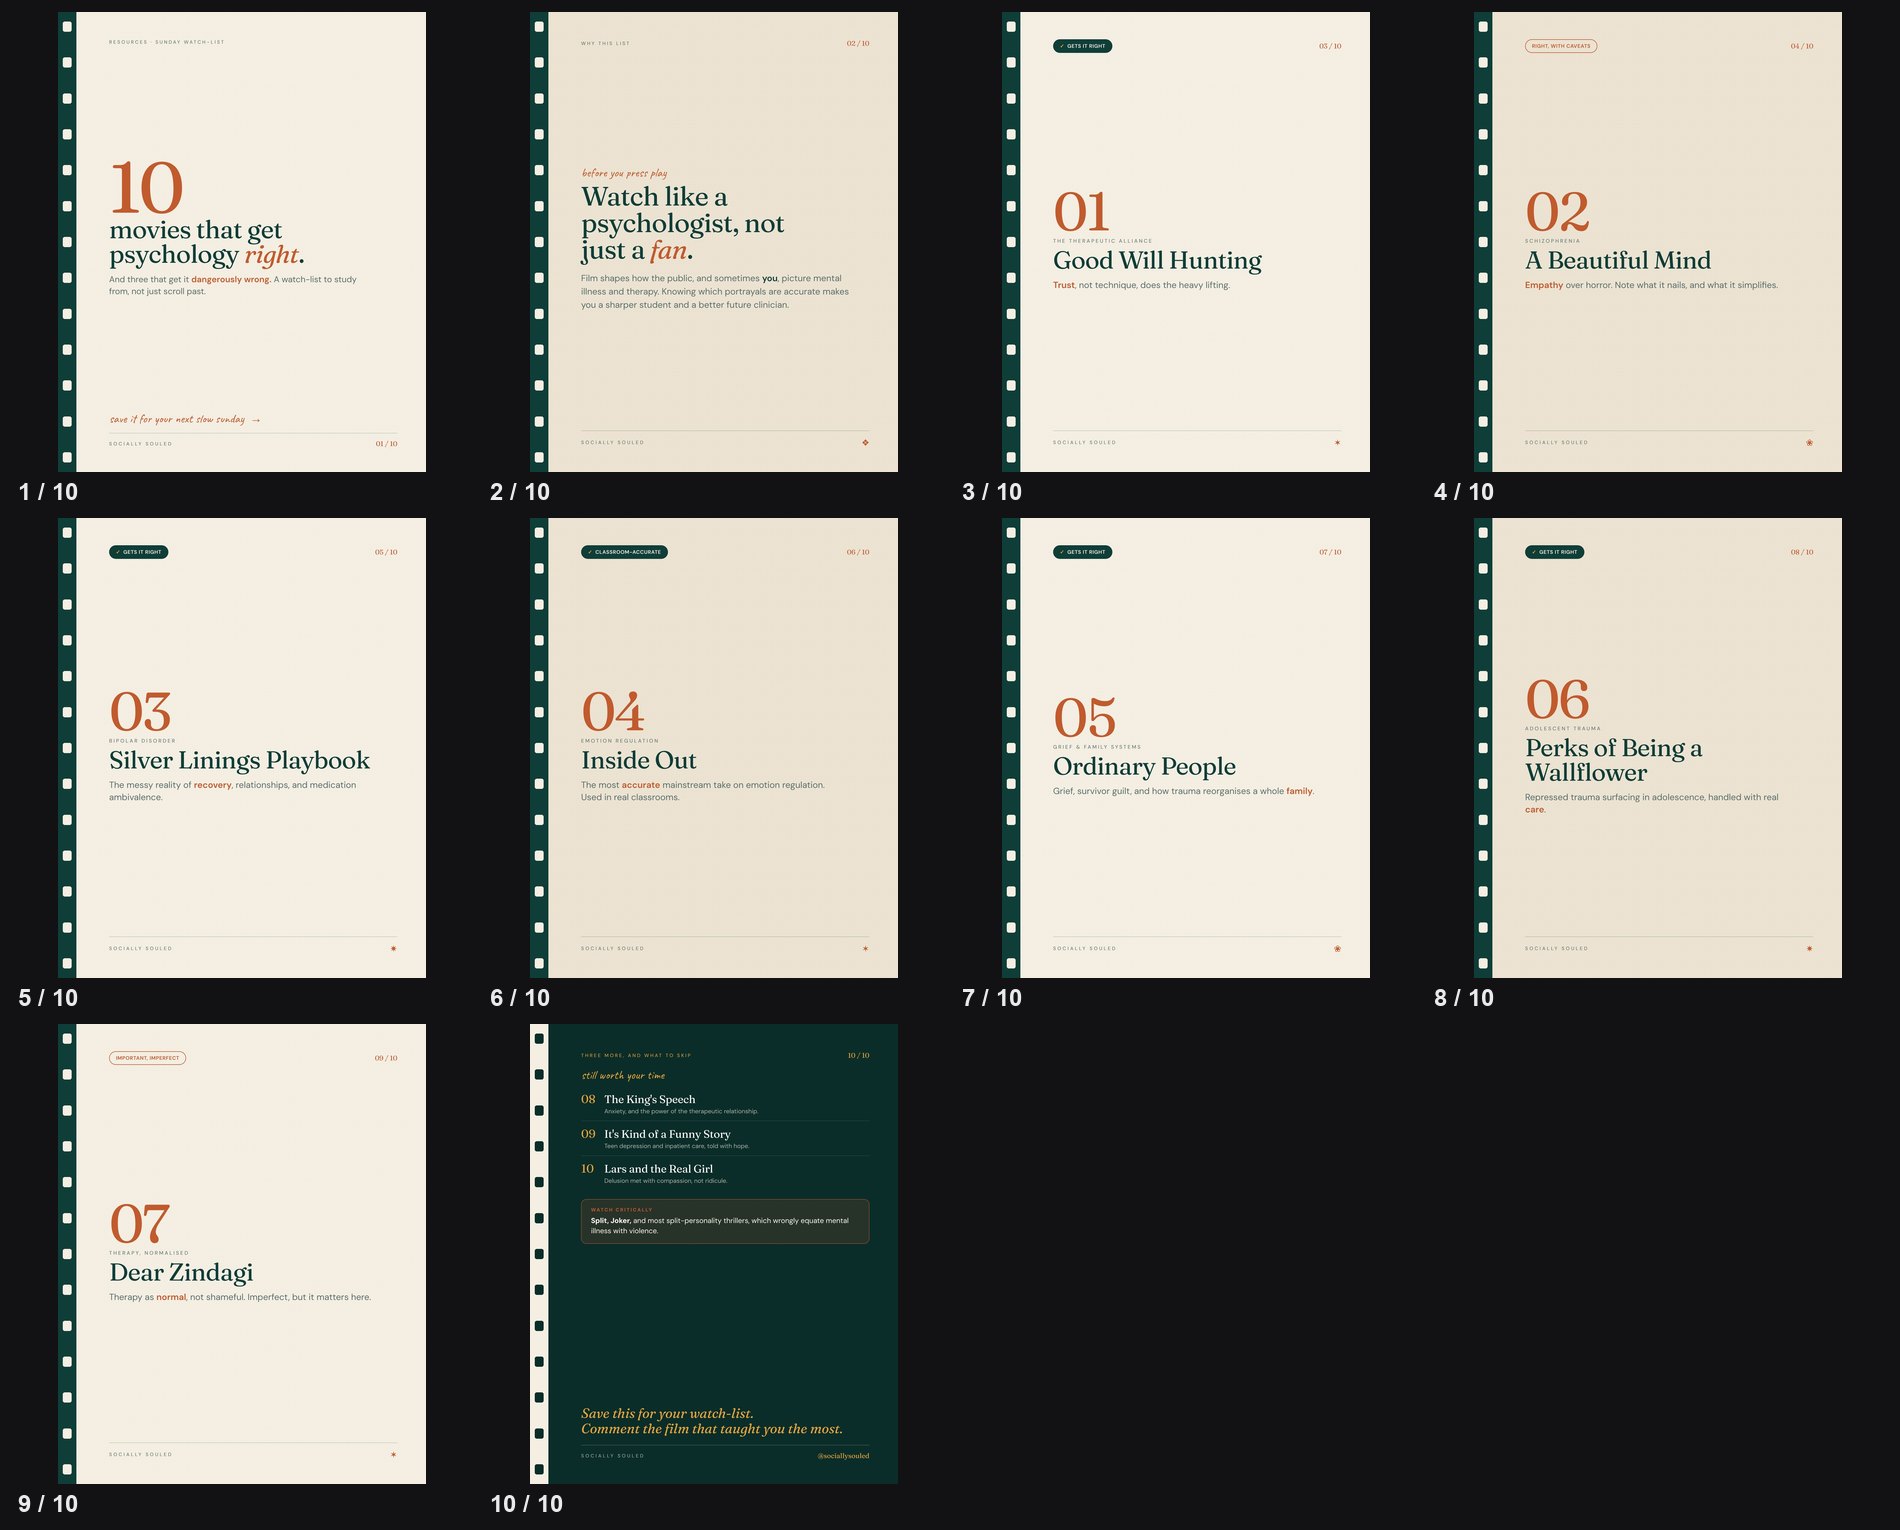
Task: Click the "before you press play" script text
Action: (624, 173)
